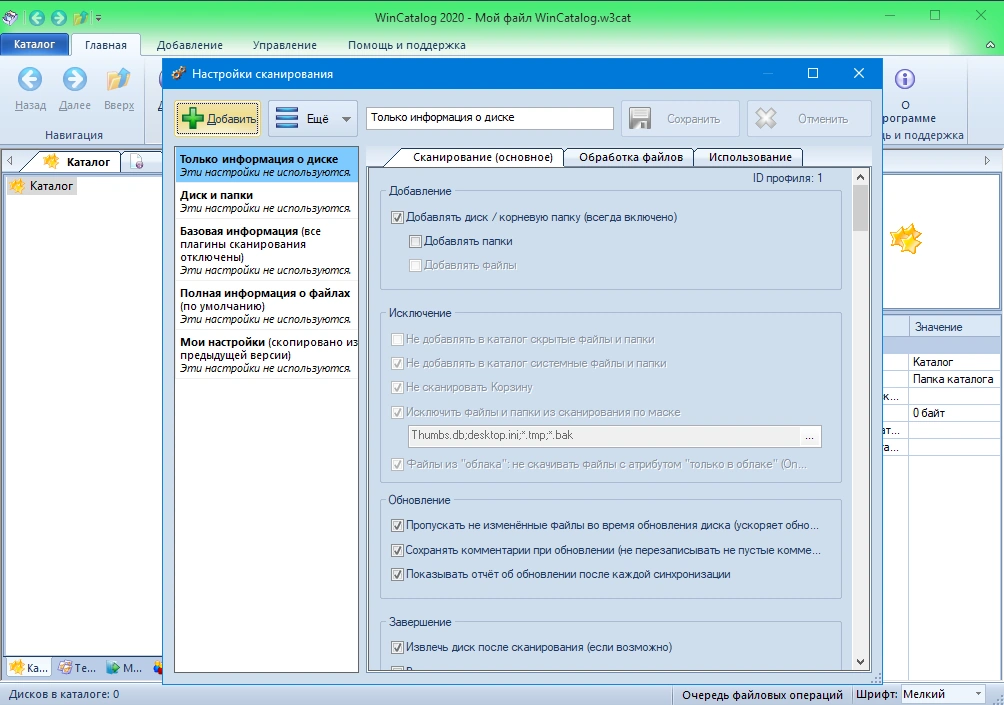Switch to the Управление ribbon tab
The image size is (1004, 705).
point(284,45)
